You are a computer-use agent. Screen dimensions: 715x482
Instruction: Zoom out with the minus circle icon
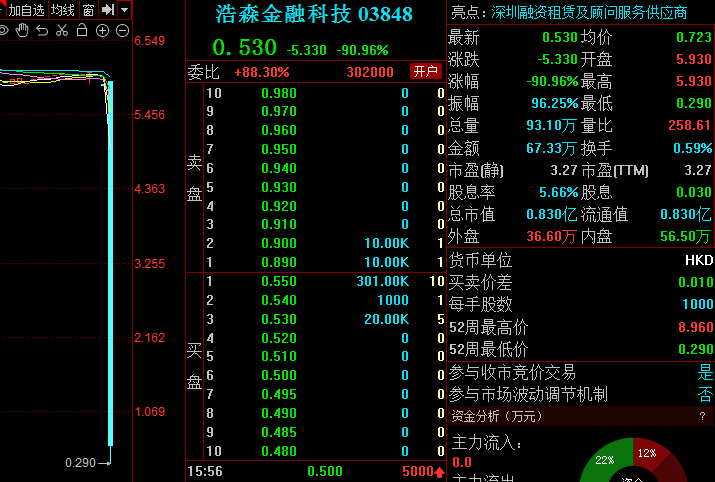(x=123, y=31)
